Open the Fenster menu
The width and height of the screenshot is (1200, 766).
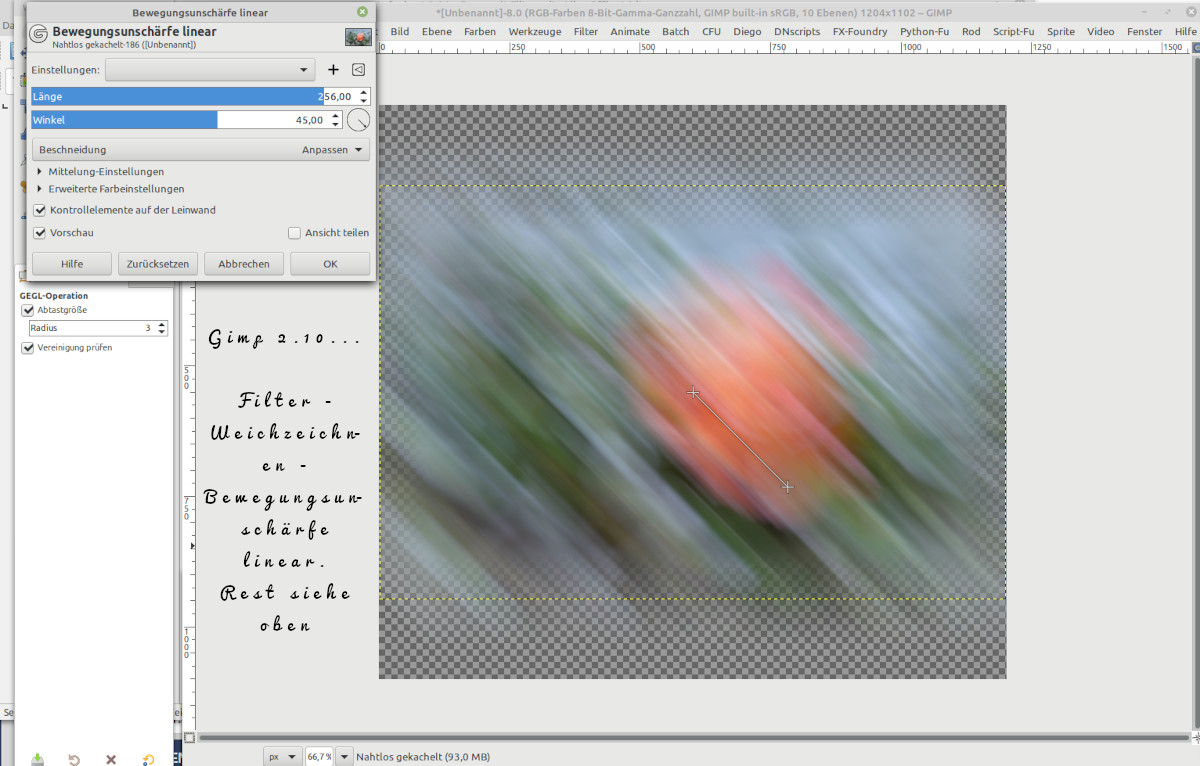point(1145,31)
